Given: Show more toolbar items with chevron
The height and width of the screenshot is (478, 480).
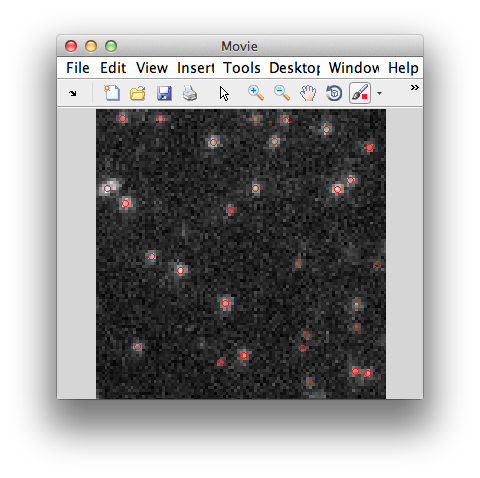Looking at the screenshot, I should 415,87.
